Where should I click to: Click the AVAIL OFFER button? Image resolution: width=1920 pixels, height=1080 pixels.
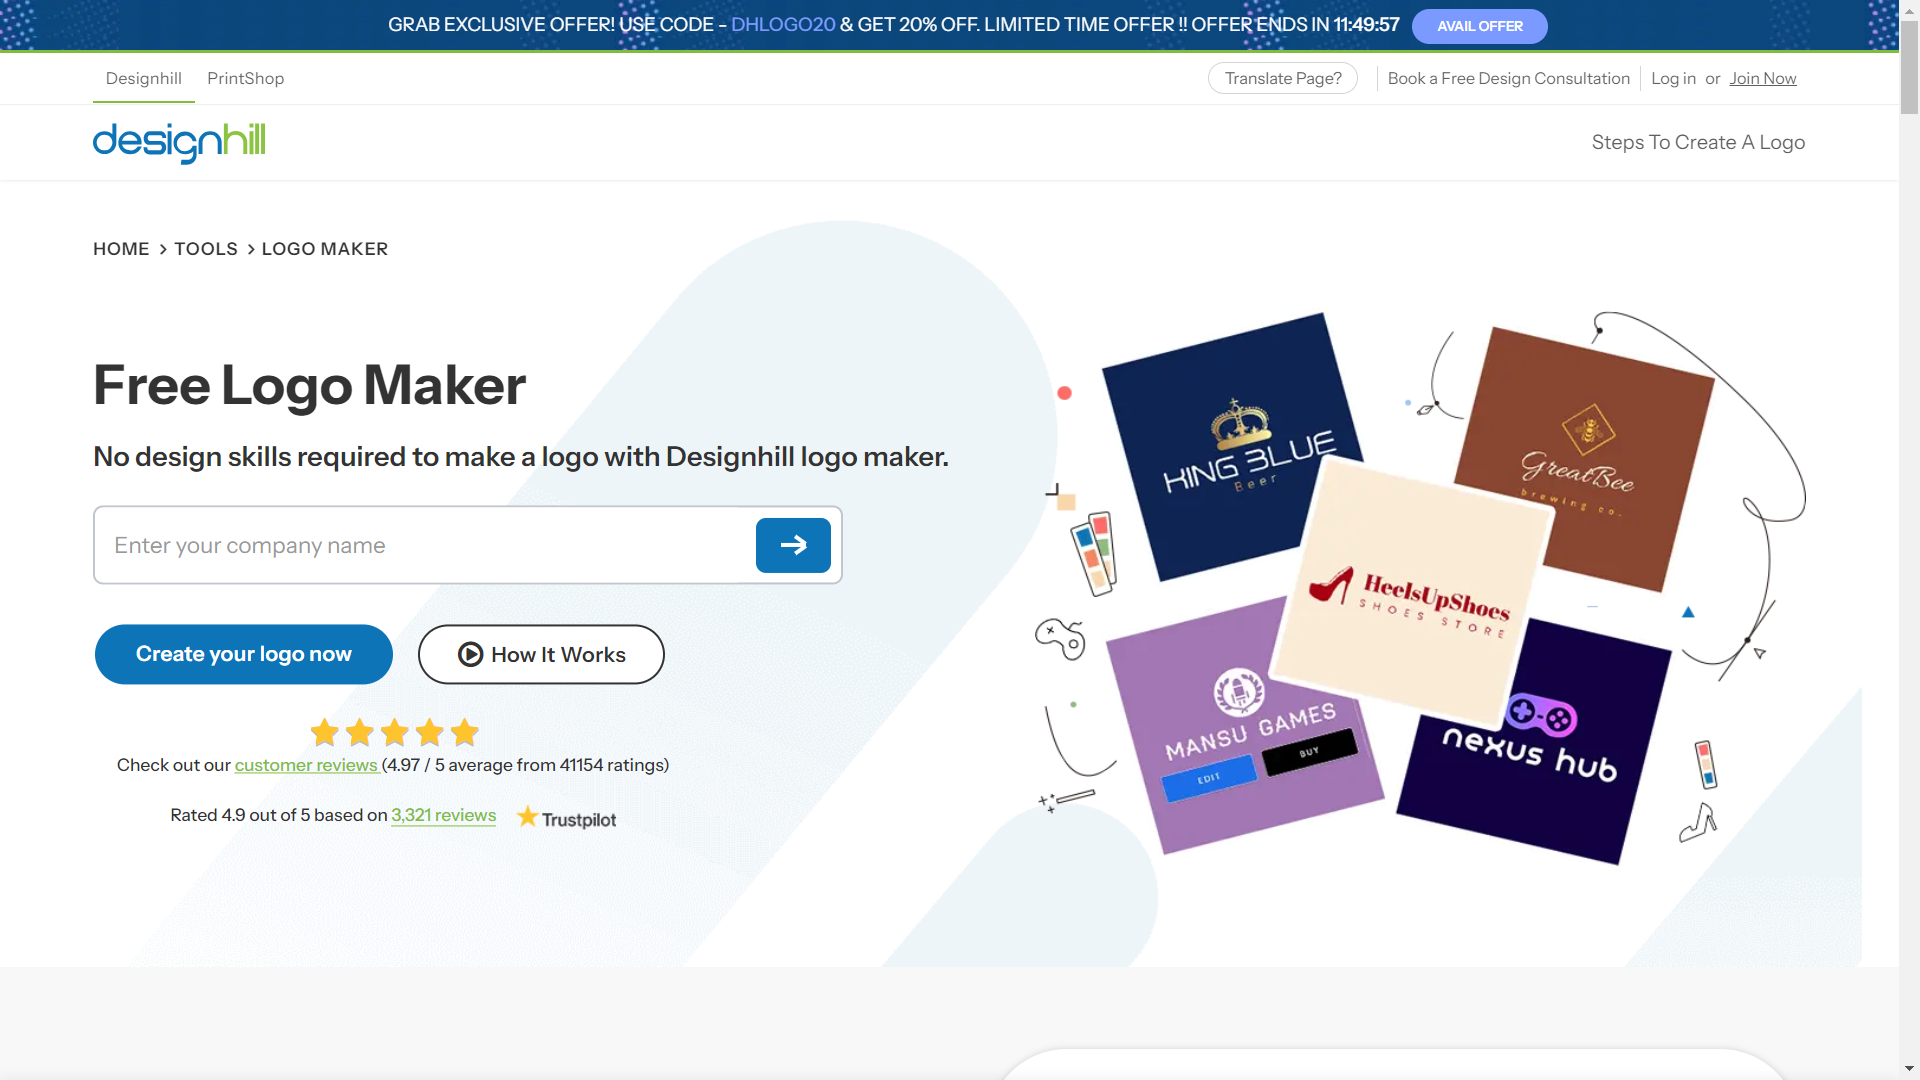click(1479, 26)
